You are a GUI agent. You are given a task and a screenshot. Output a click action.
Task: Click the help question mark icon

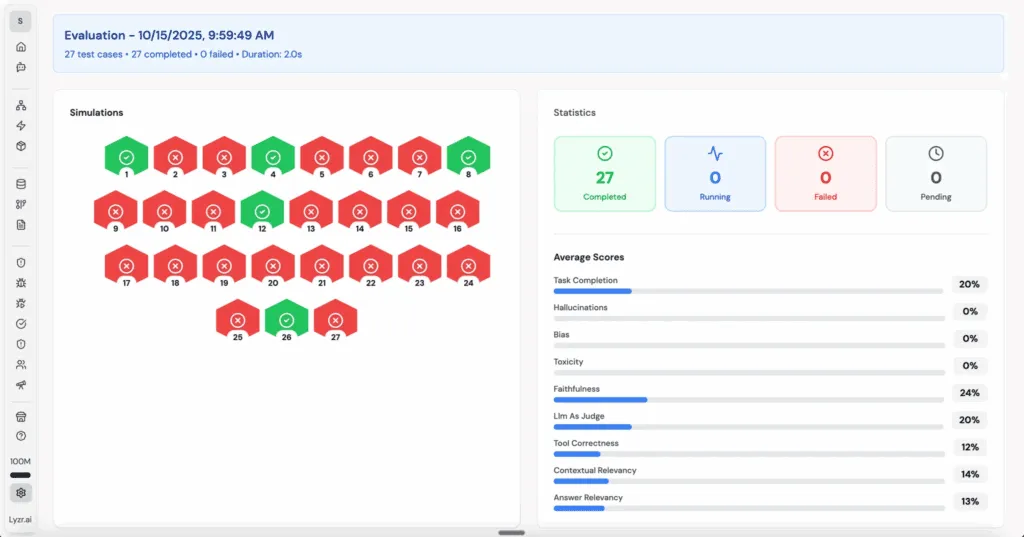[21, 436]
